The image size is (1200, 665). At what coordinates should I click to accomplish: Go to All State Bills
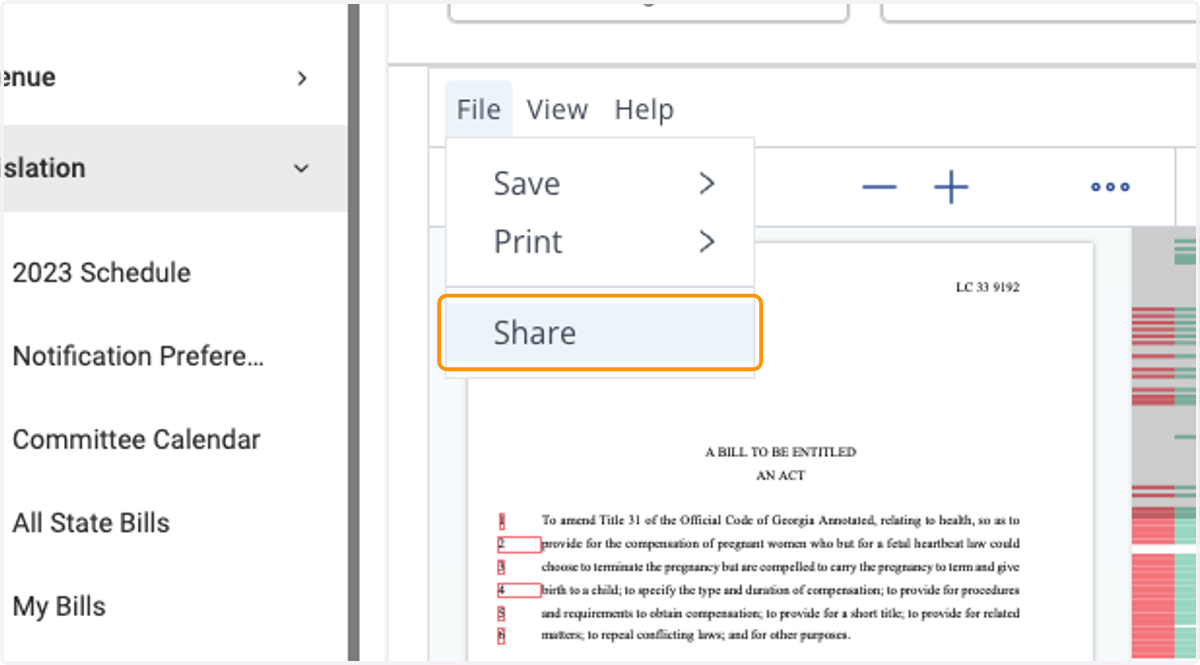pyautogui.click(x=91, y=523)
